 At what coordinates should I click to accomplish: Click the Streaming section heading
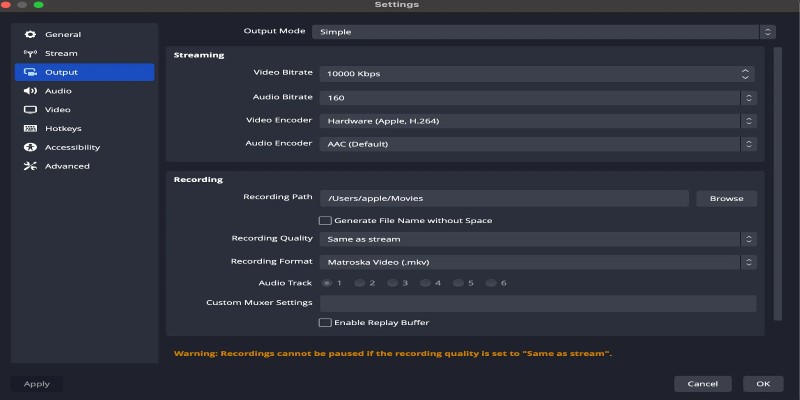[199, 55]
